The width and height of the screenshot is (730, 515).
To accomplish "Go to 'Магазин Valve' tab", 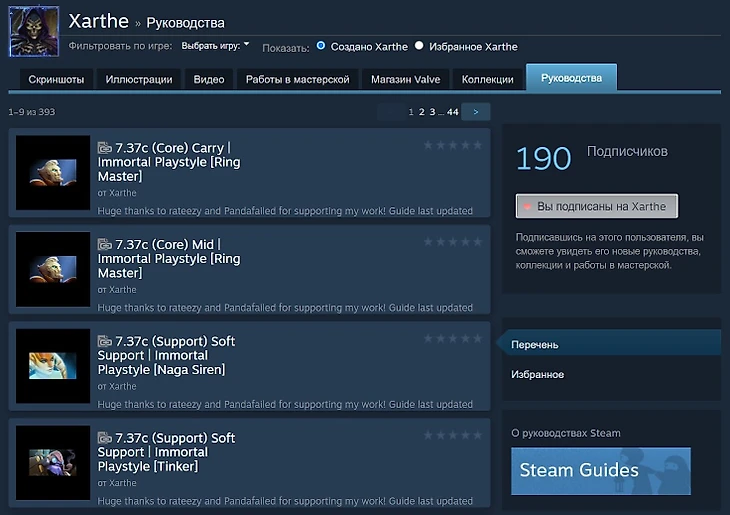I will (x=406, y=79).
